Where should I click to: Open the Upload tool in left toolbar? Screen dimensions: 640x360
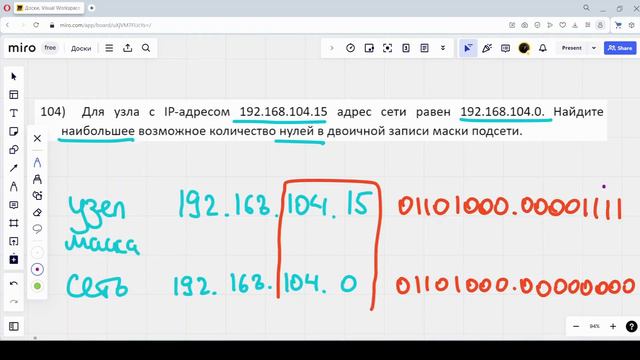tap(13, 242)
